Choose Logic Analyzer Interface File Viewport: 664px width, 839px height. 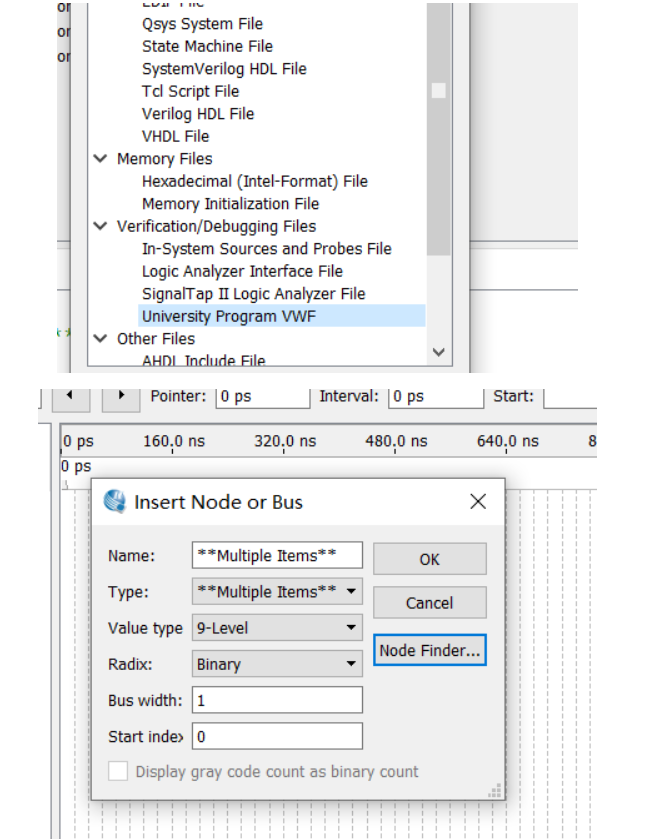point(242,271)
